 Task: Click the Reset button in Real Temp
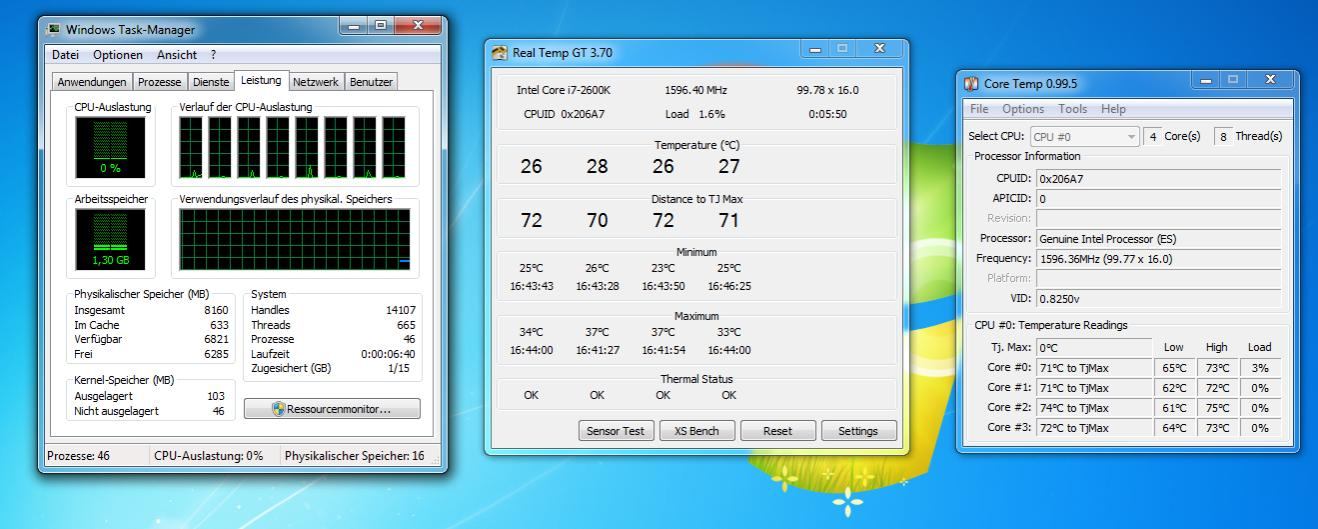777,431
